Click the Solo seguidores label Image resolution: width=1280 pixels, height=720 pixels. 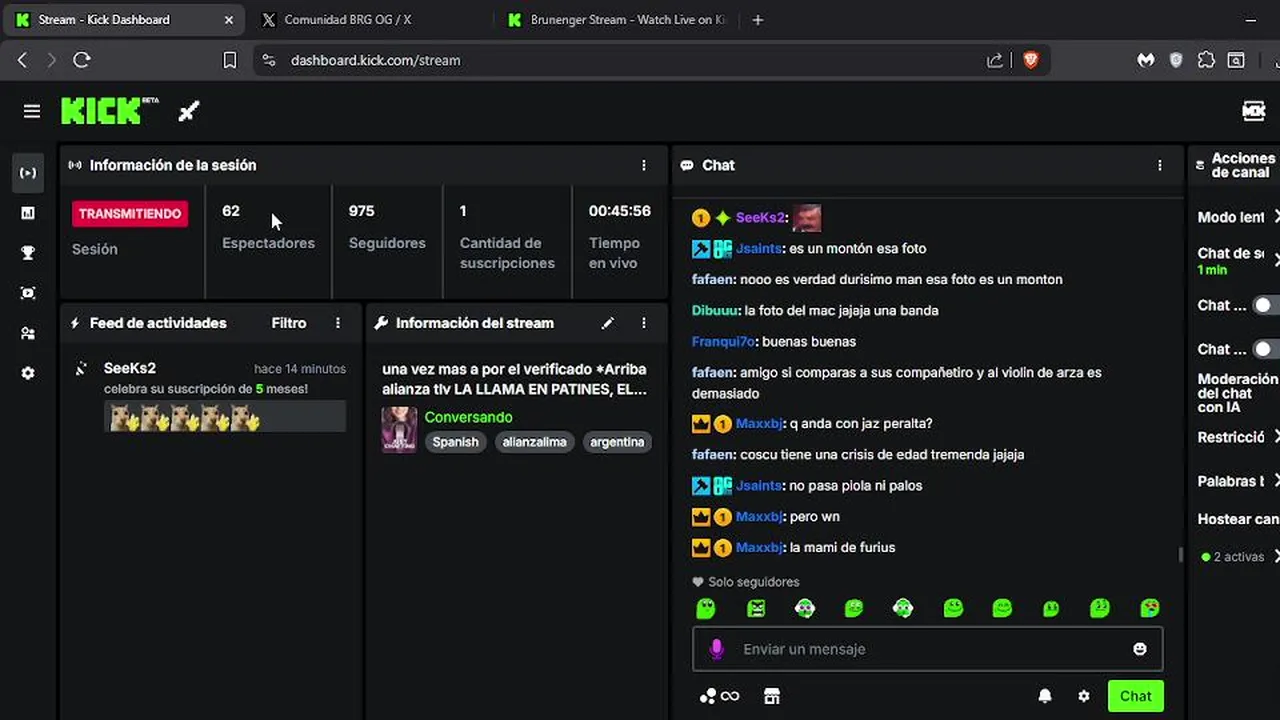coord(753,582)
